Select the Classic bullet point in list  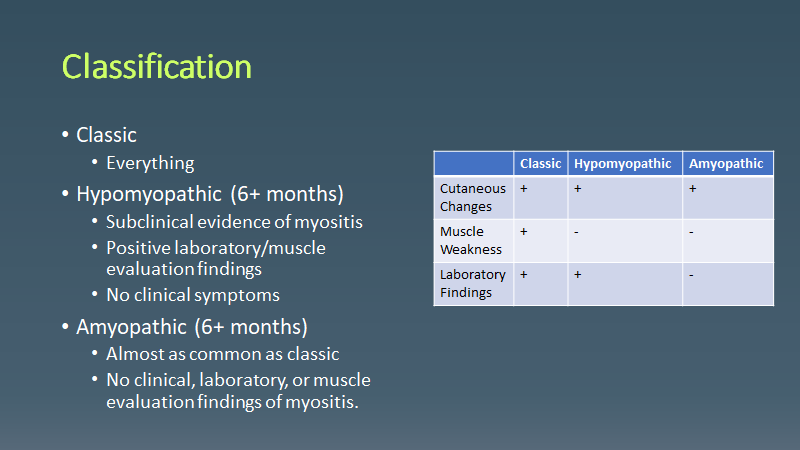coord(106,135)
